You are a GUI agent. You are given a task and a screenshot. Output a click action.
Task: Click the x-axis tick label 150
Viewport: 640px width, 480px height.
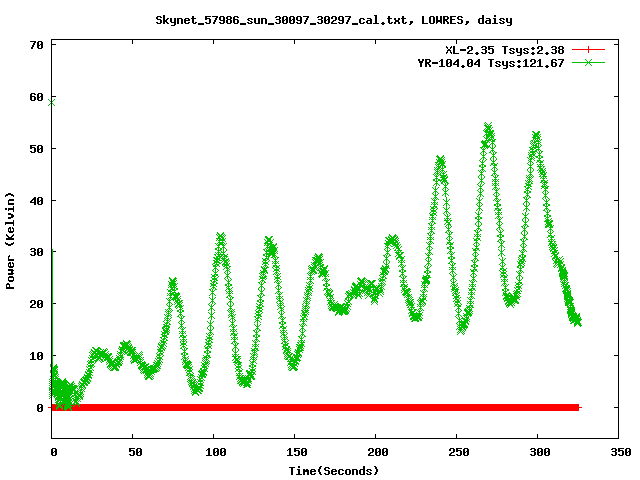point(296,452)
